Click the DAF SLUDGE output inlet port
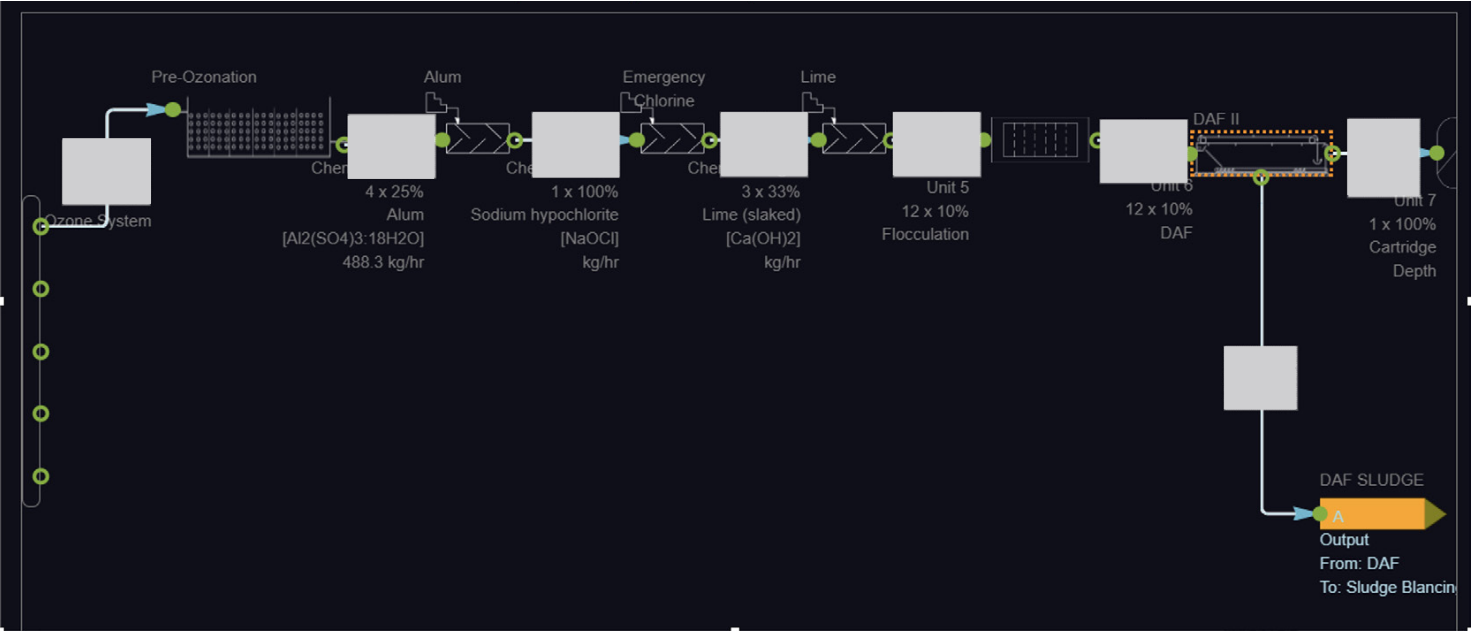Viewport: 1474px width, 632px height. tap(1320, 514)
